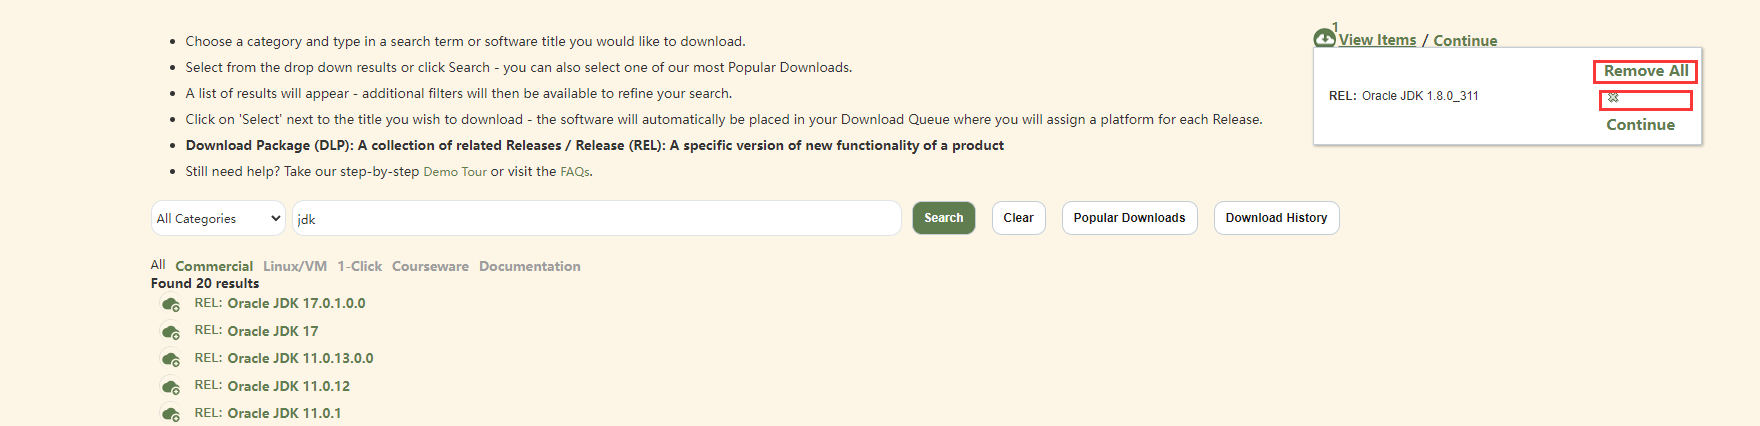Viewport: 1760px width, 426px height.
Task: Click the download queue cloud icon
Action: pyautogui.click(x=1324, y=38)
